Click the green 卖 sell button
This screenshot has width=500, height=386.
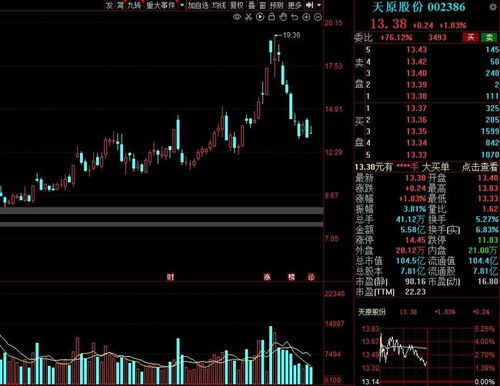coord(489,37)
